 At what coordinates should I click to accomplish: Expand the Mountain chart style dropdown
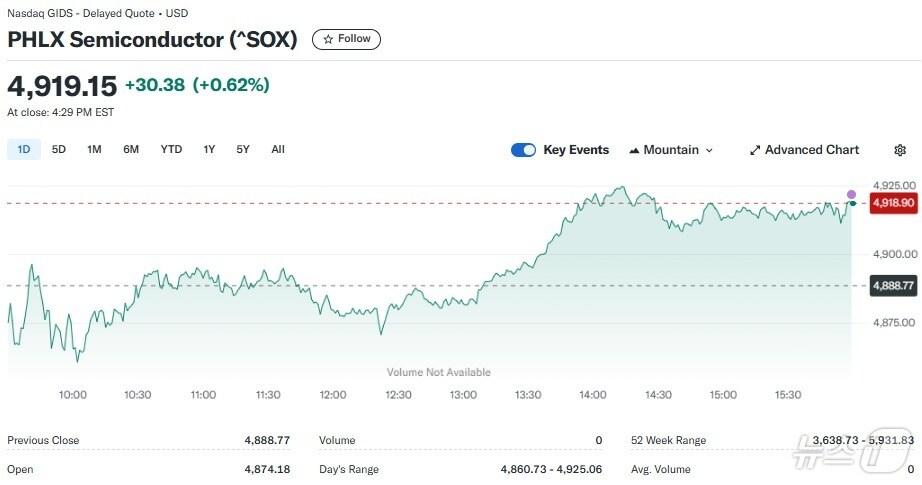709,150
